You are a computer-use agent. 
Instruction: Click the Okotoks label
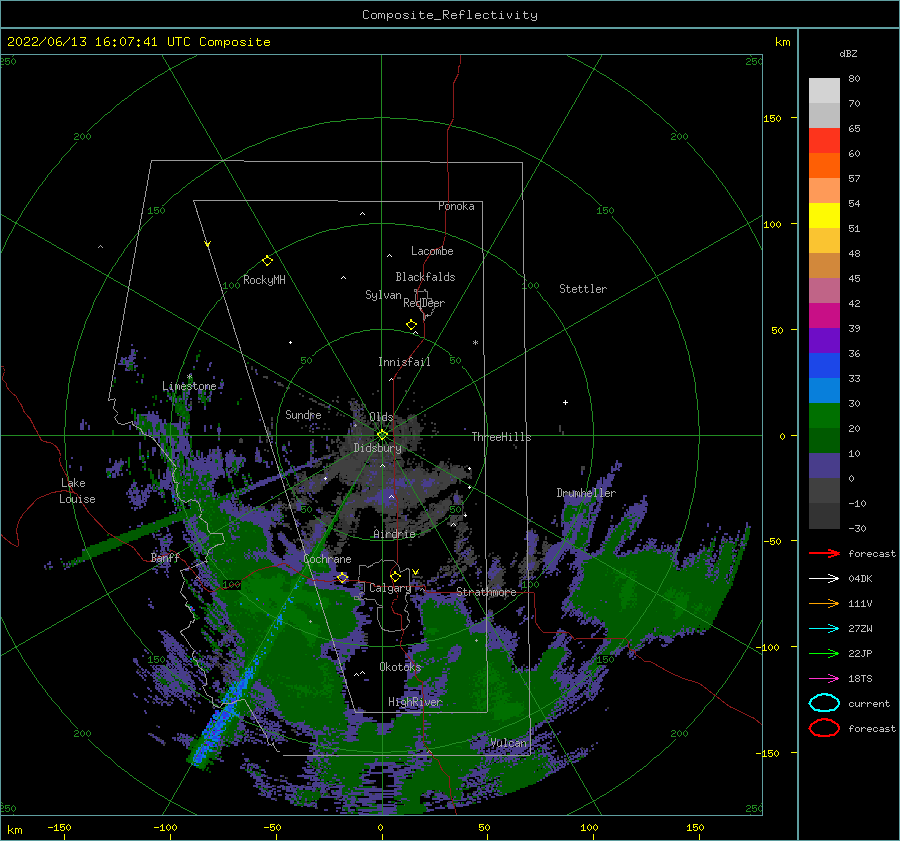[x=400, y=667]
